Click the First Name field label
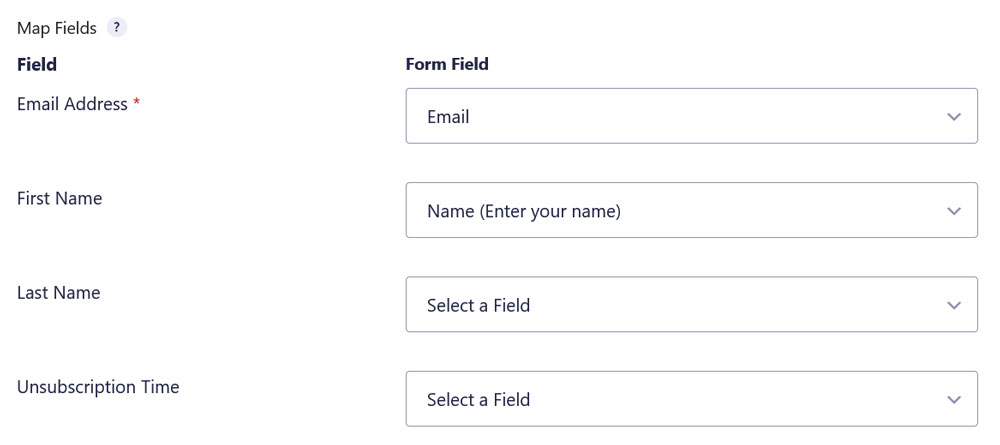This screenshot has height=445, width=1000. [59, 198]
